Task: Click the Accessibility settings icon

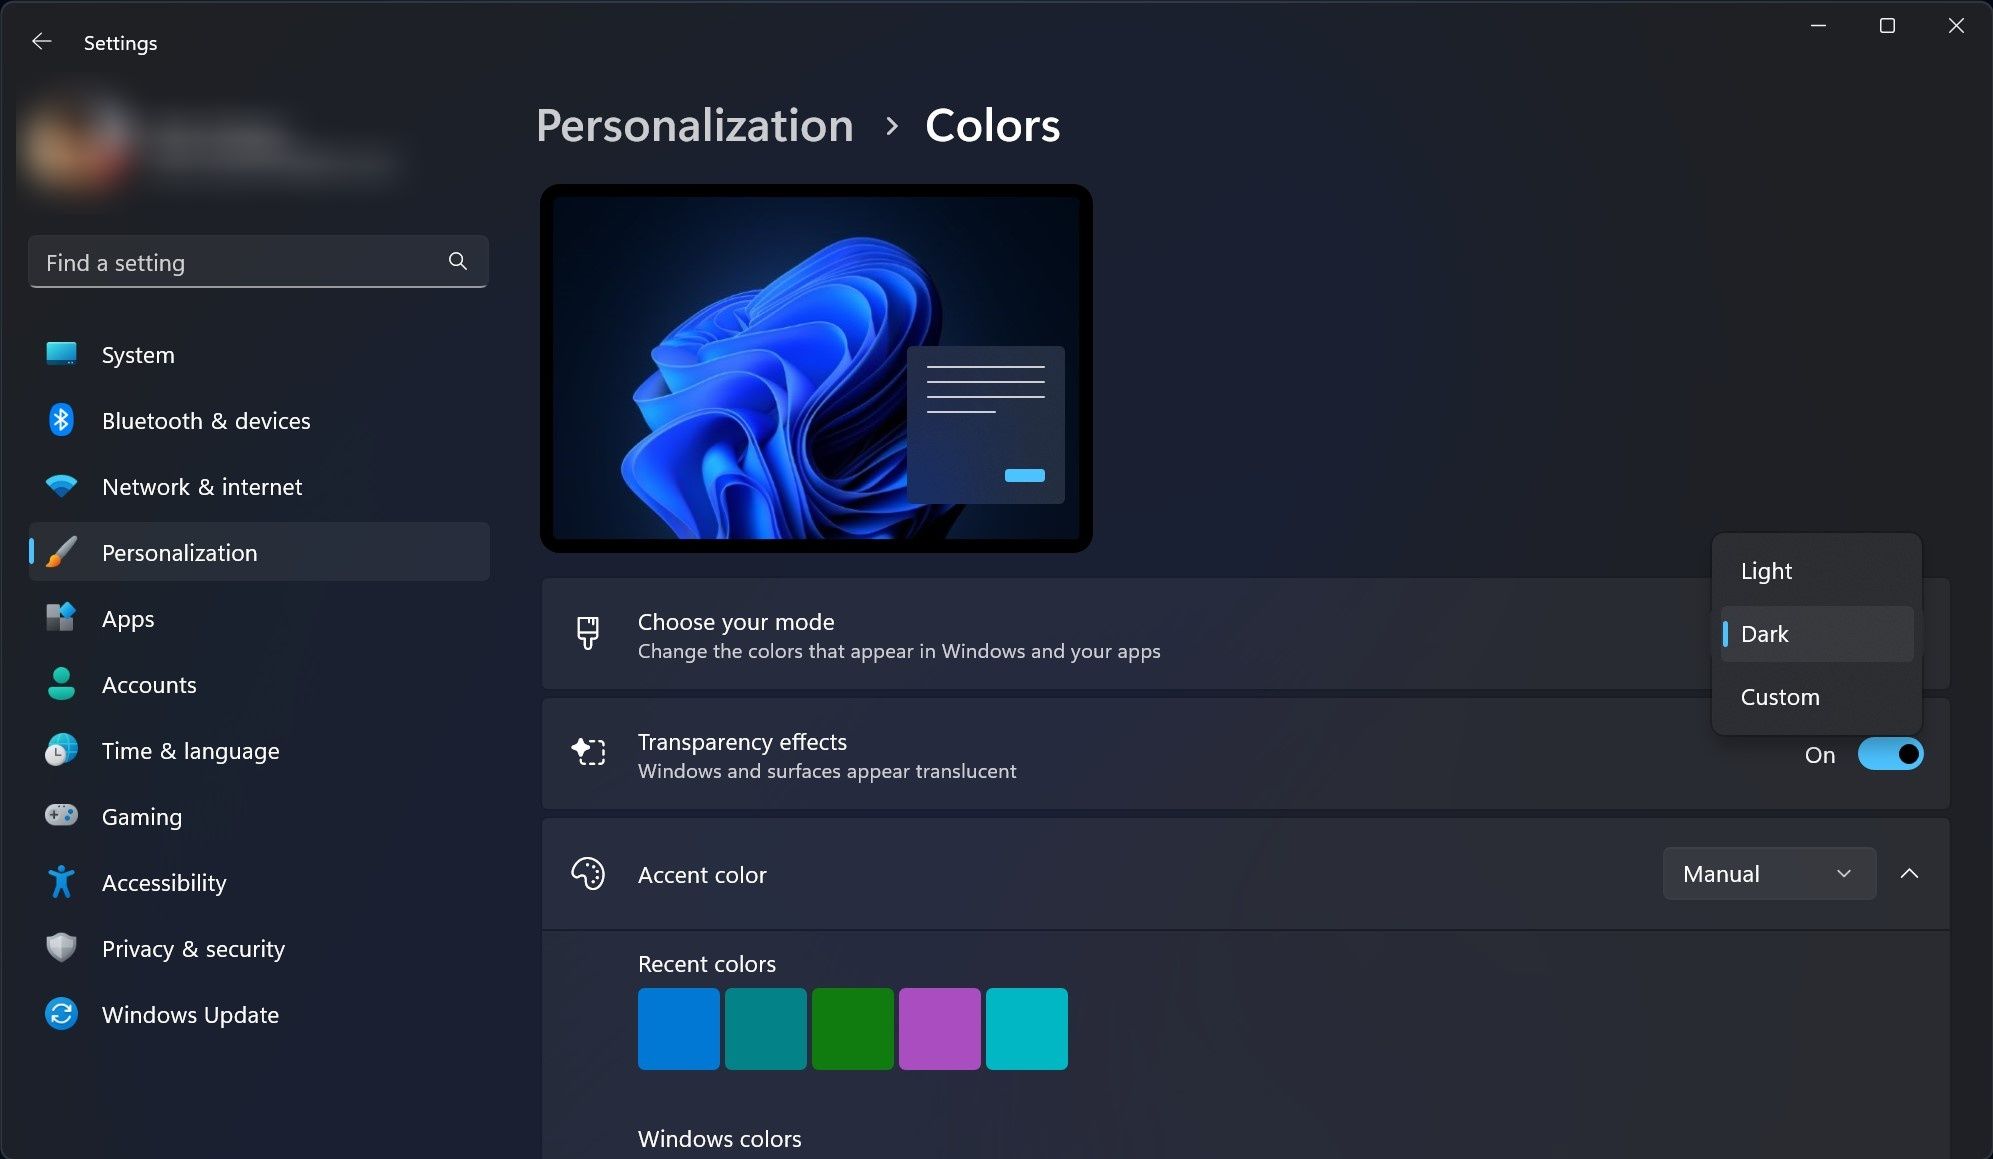Action: [x=59, y=882]
